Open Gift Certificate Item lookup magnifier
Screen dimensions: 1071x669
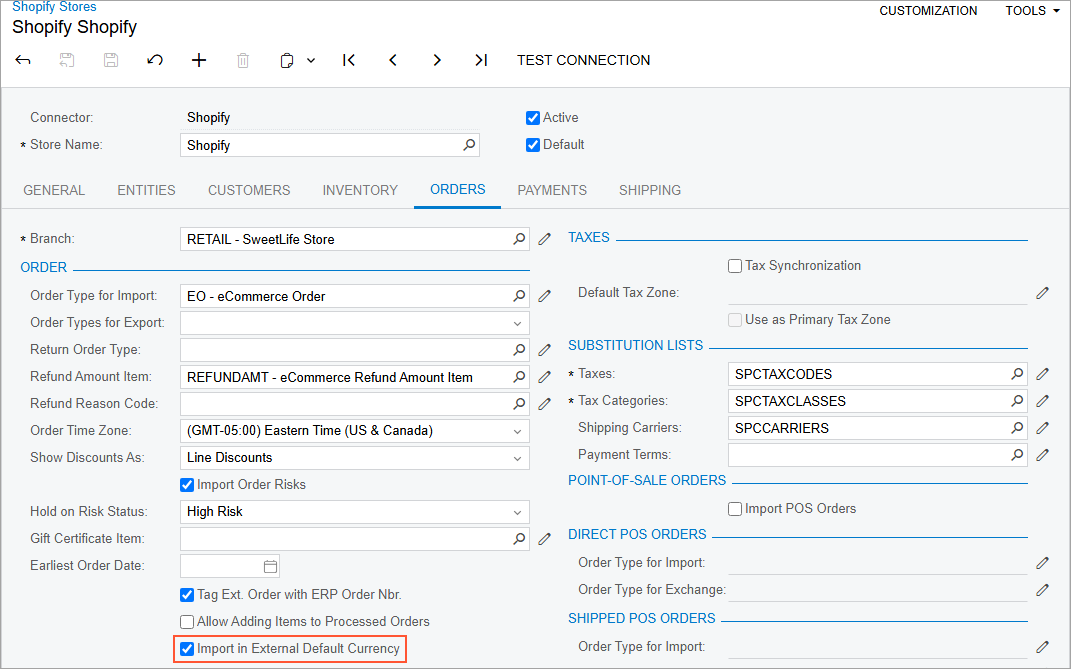[x=519, y=538]
